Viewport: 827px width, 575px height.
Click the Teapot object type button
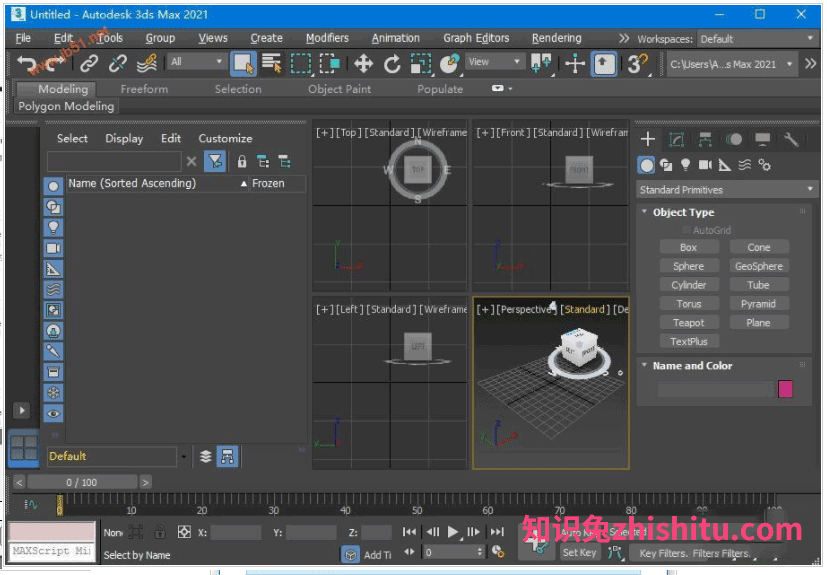[688, 322]
